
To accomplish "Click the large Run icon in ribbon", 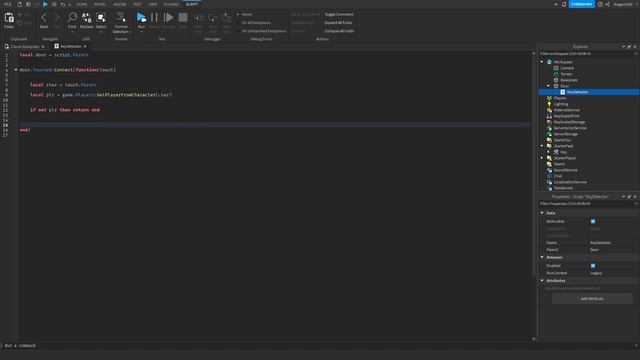I will [x=141, y=18].
